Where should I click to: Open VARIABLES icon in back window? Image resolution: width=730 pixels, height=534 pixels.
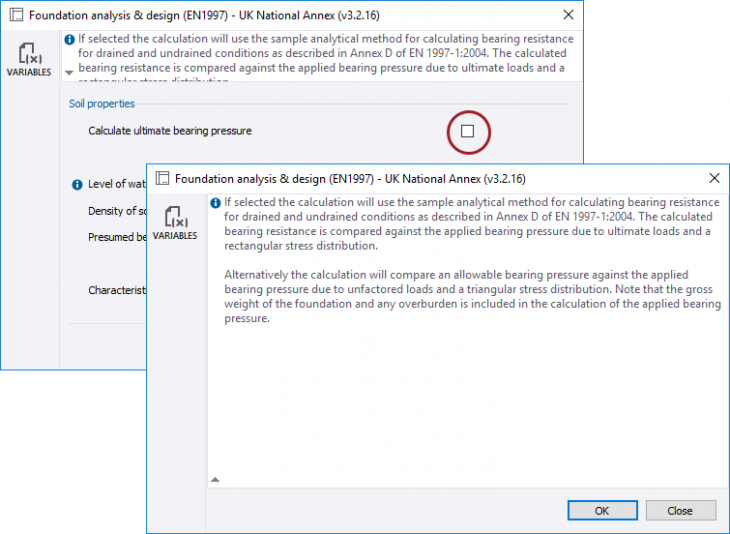coord(29,60)
